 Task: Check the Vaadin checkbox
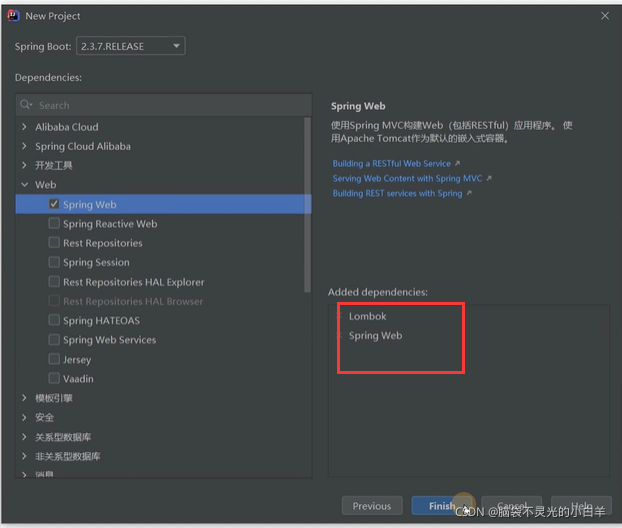(54, 378)
